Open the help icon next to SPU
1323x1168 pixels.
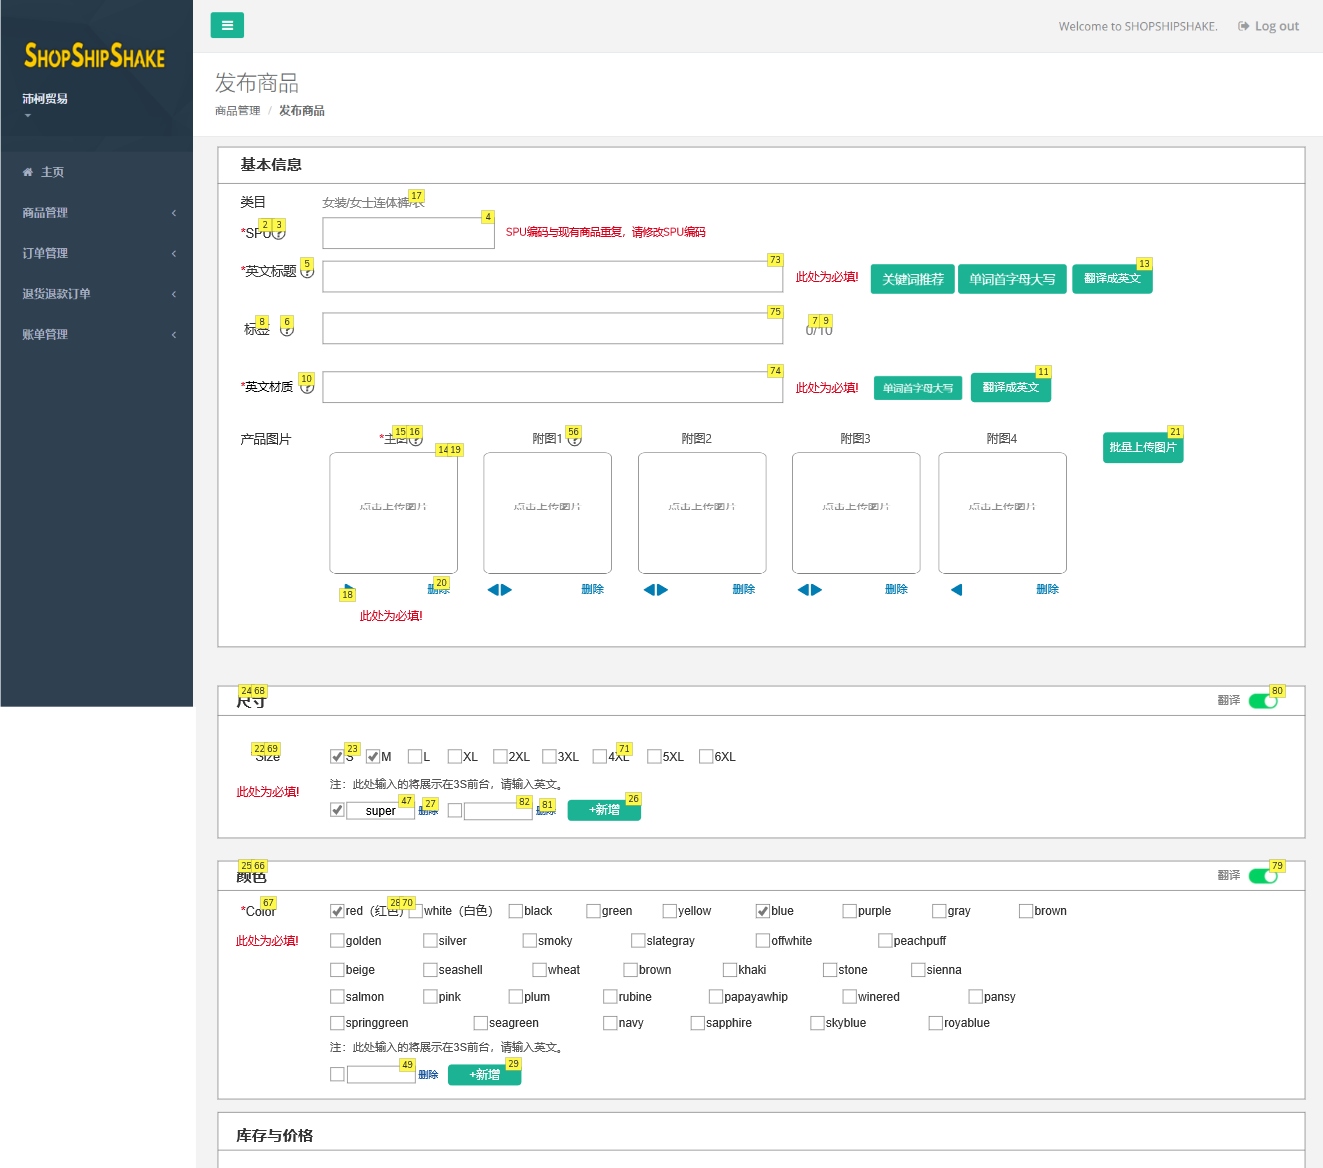(x=279, y=233)
